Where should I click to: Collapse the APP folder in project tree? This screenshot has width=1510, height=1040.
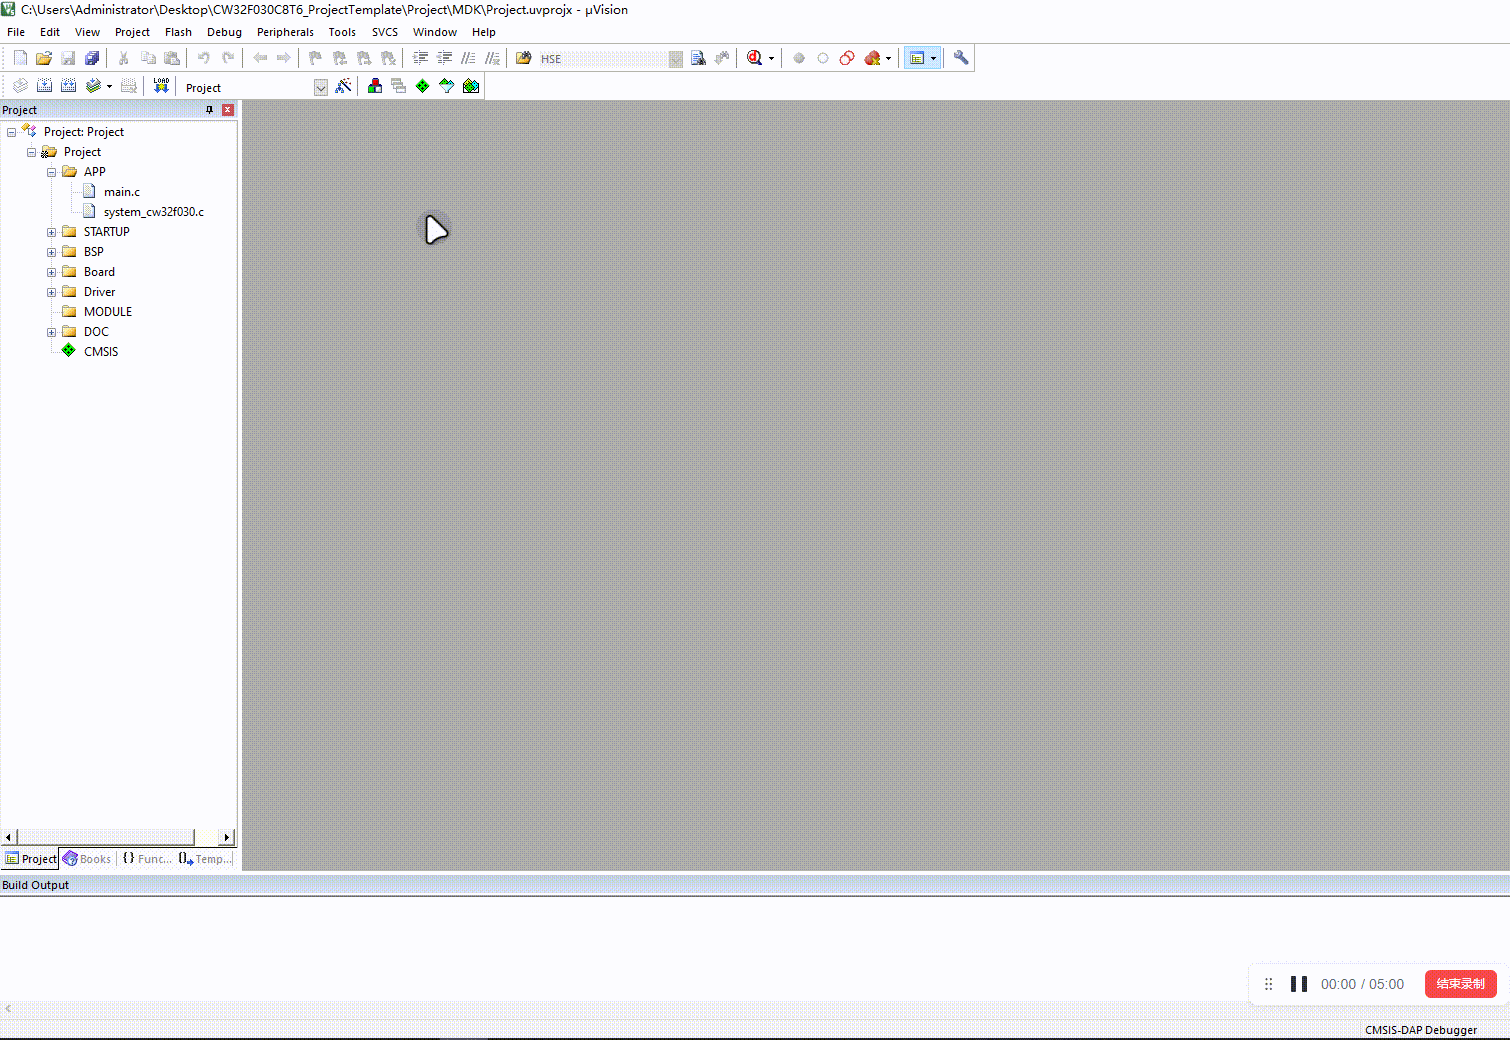51,172
